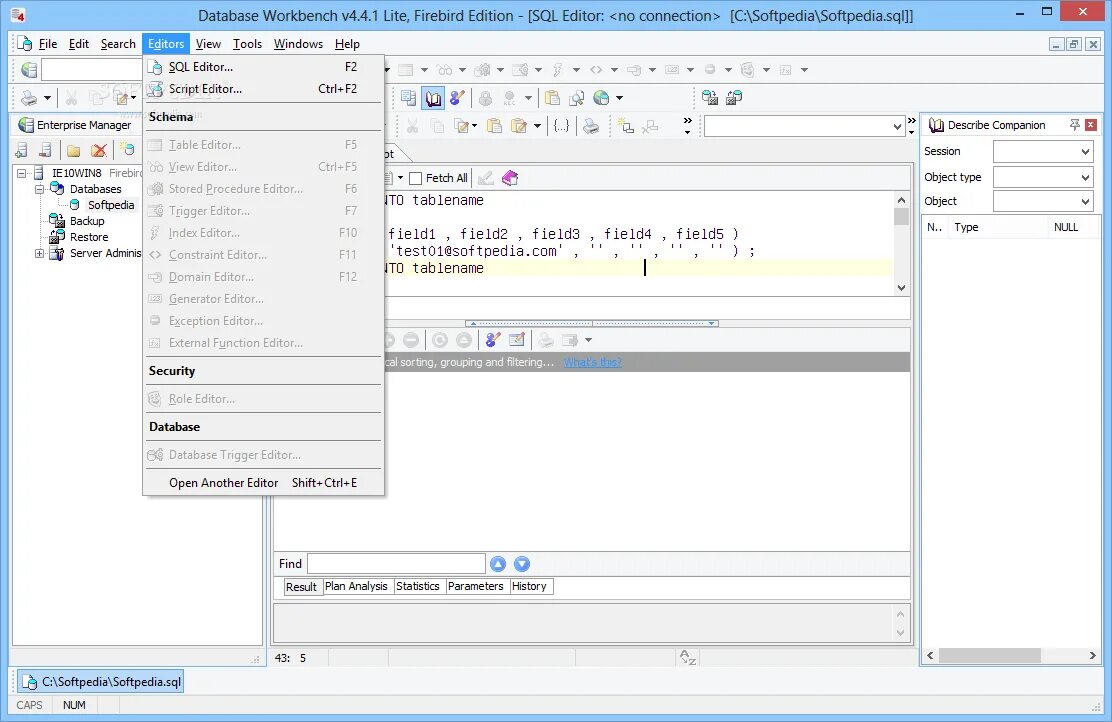
Task: Unregister the database using the toolbar icon
Action: [44, 150]
